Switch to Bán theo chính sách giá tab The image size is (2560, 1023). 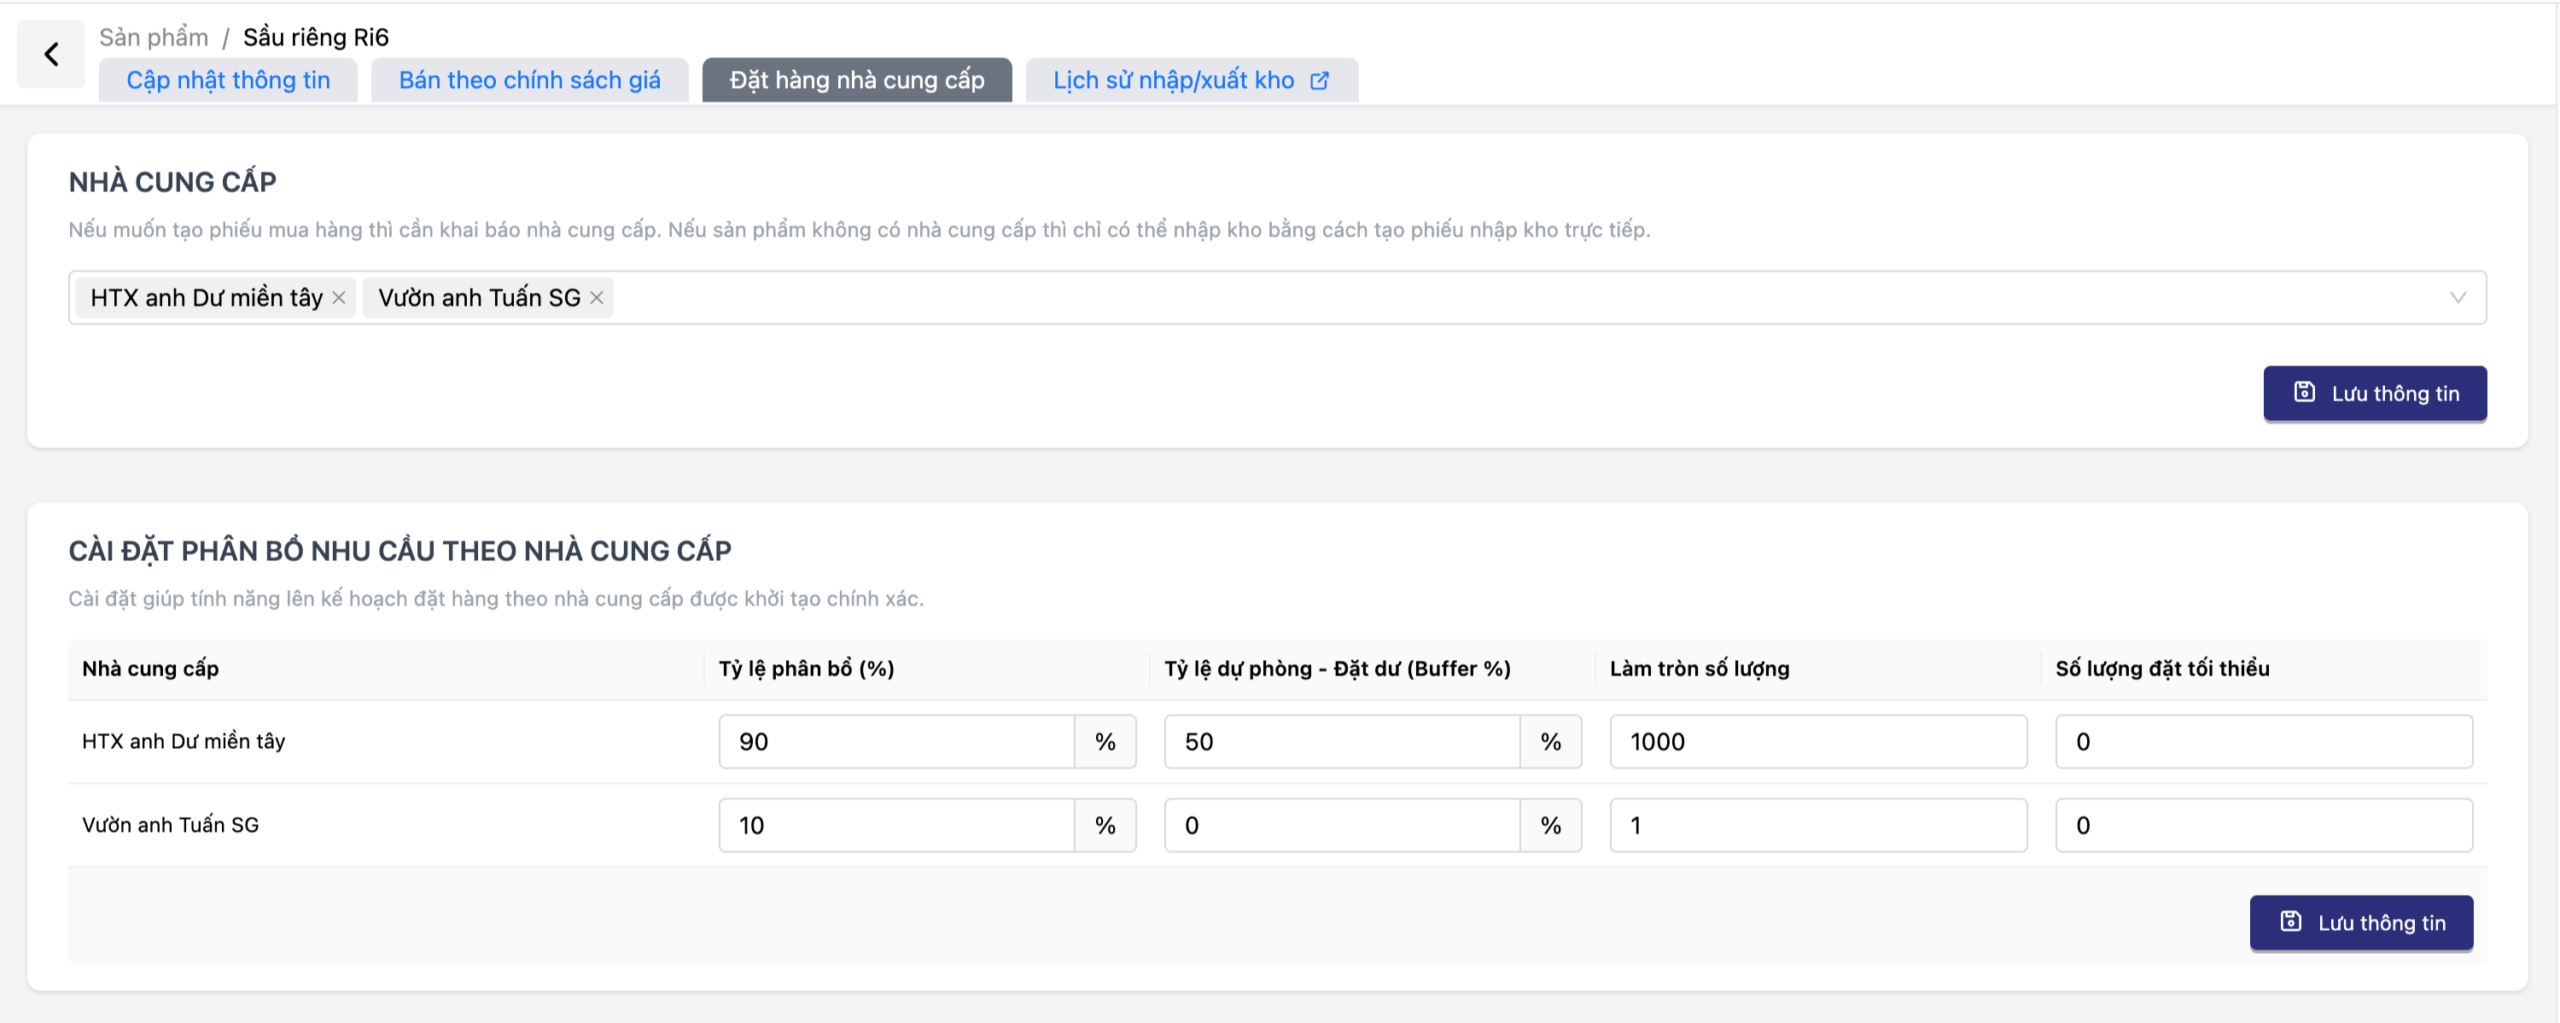coord(529,80)
